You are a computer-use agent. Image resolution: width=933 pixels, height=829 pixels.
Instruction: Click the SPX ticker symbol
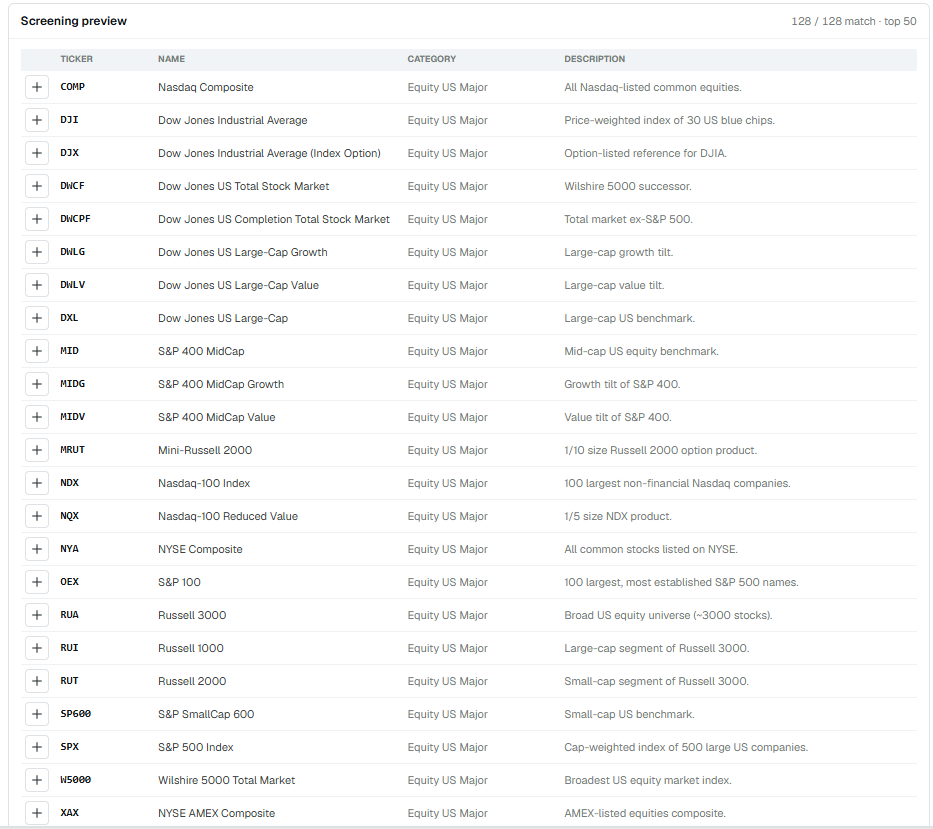70,747
